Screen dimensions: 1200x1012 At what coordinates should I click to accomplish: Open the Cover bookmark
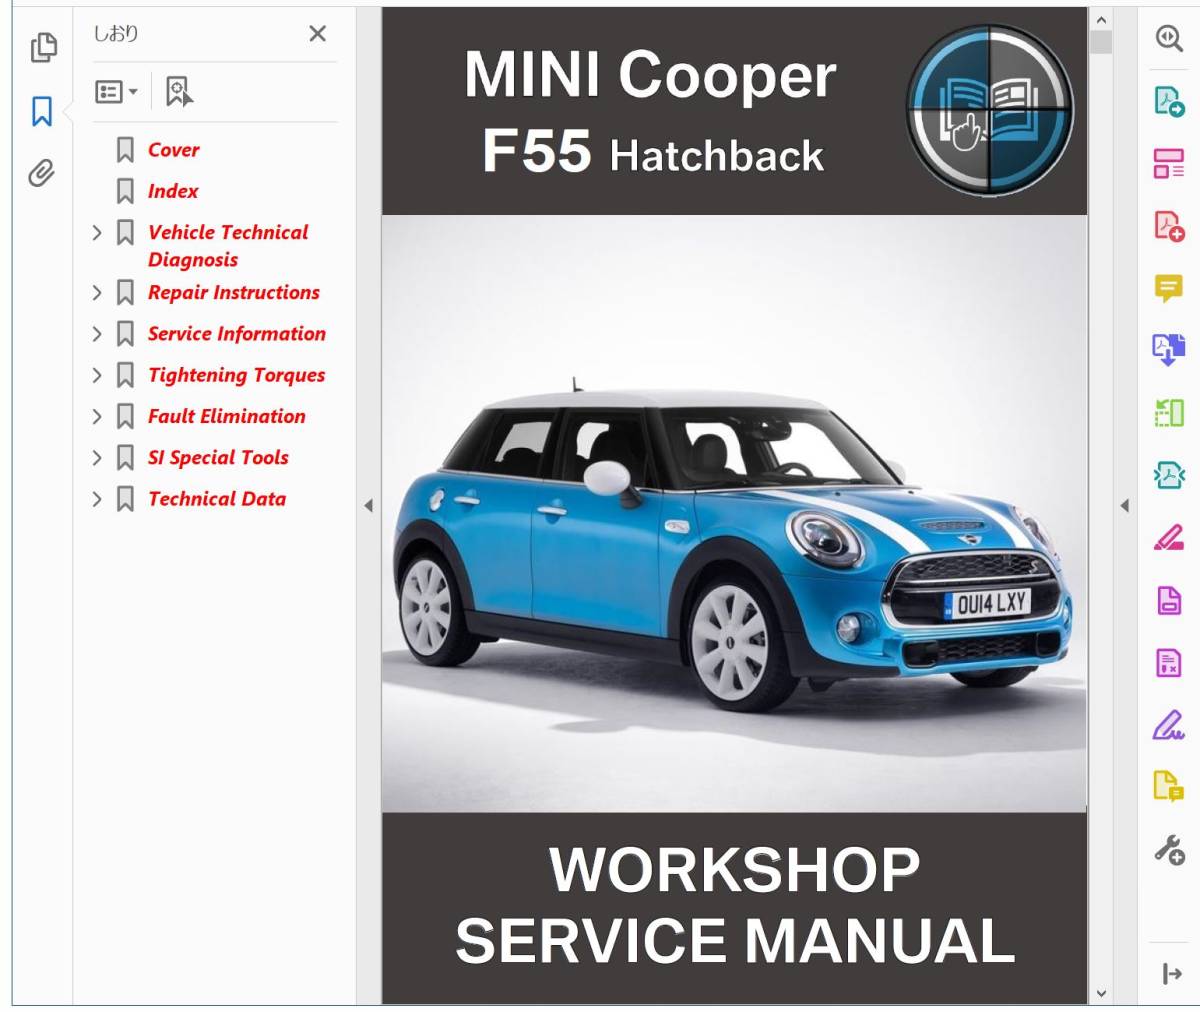(x=173, y=150)
